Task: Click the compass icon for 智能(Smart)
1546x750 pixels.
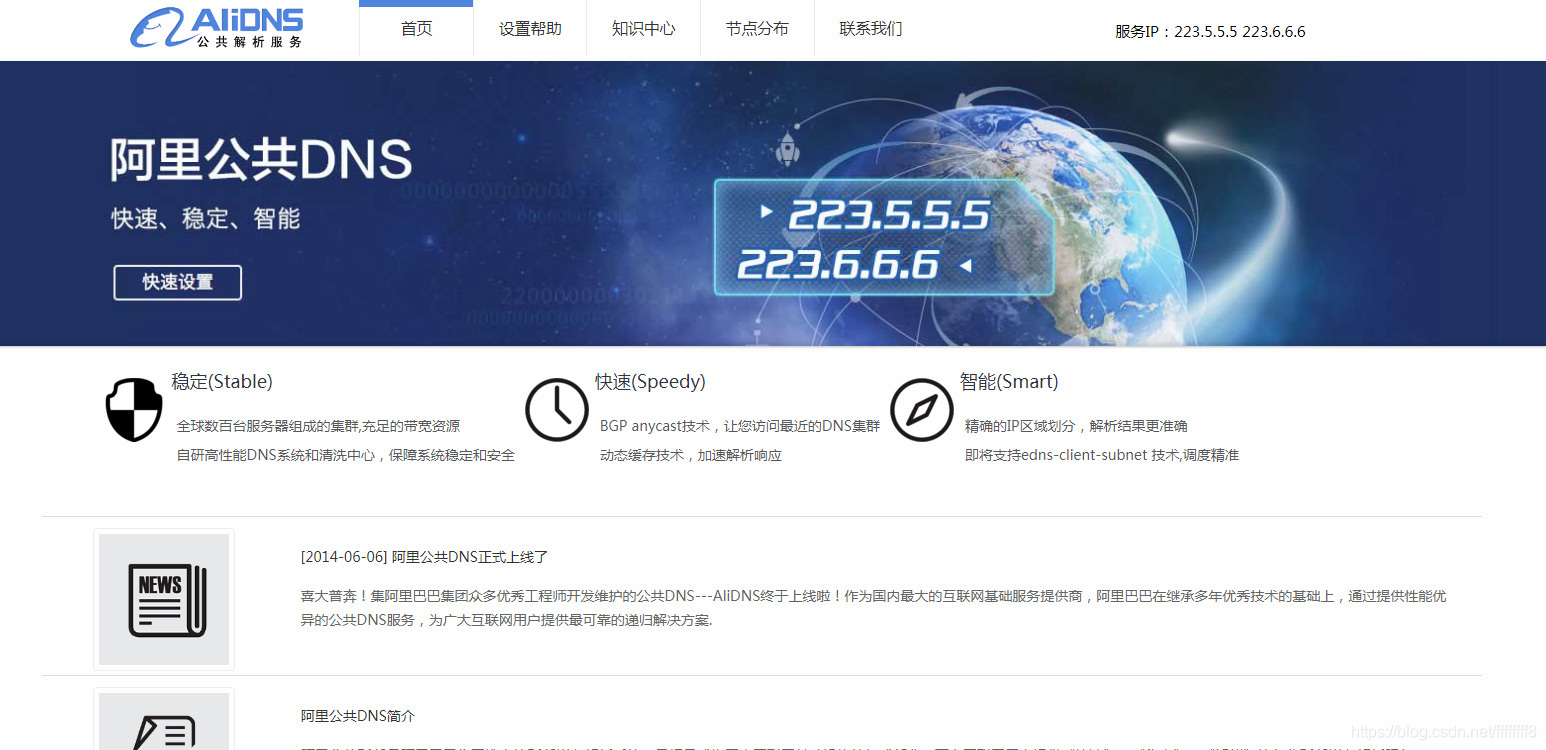Action: (921, 410)
